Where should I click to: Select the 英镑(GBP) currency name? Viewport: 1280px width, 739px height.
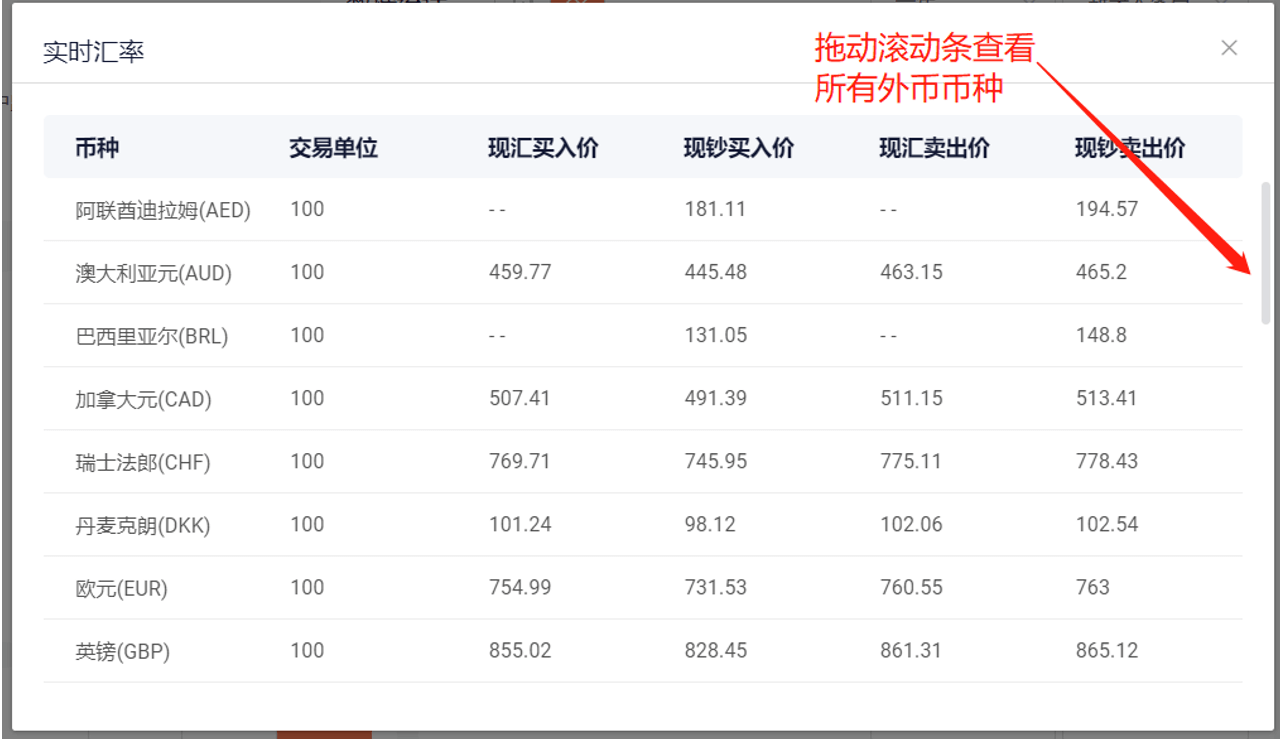[x=123, y=651]
